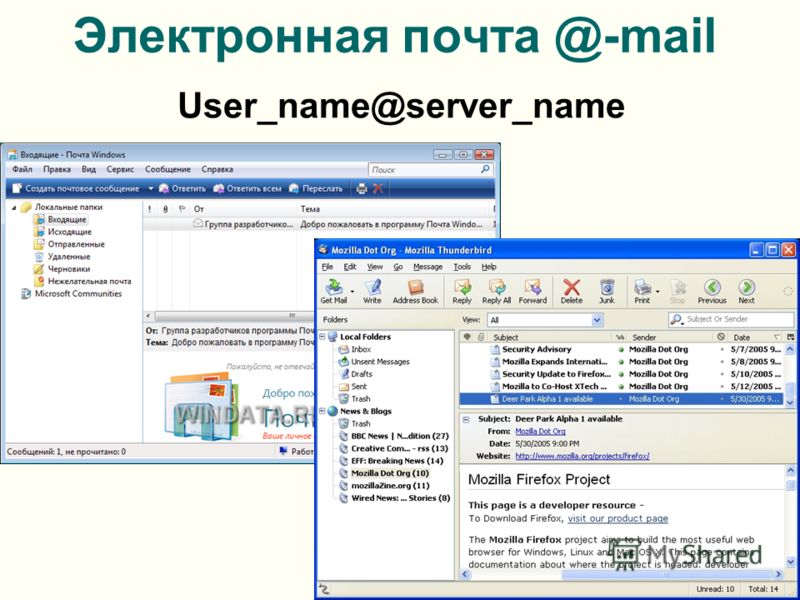Sort by Sender column in Thunderbird
The image size is (800, 600).
tap(671, 337)
